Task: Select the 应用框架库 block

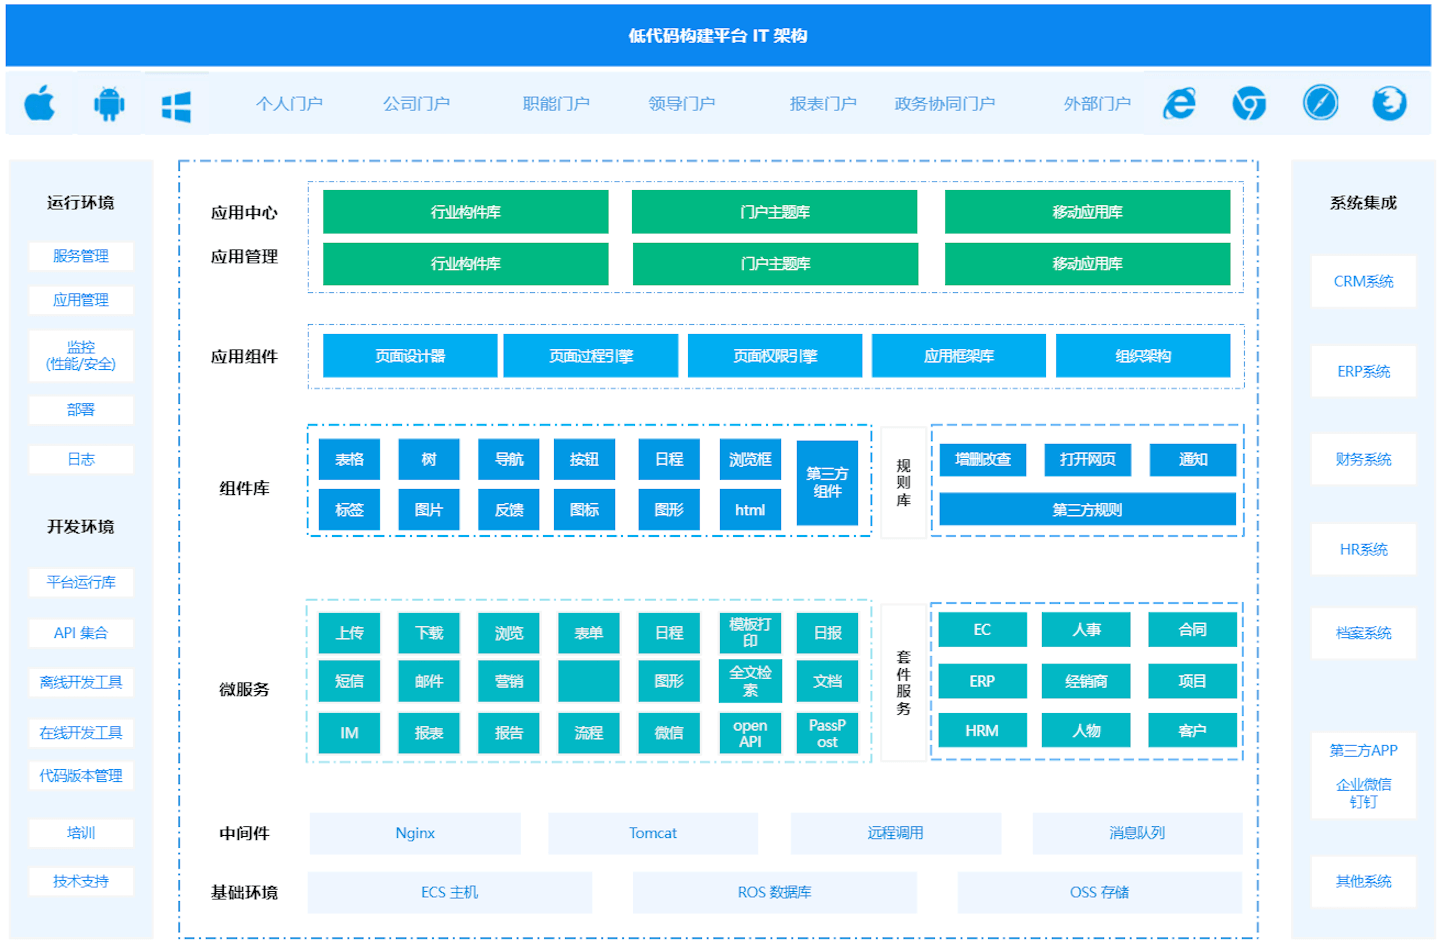Action: click(959, 356)
